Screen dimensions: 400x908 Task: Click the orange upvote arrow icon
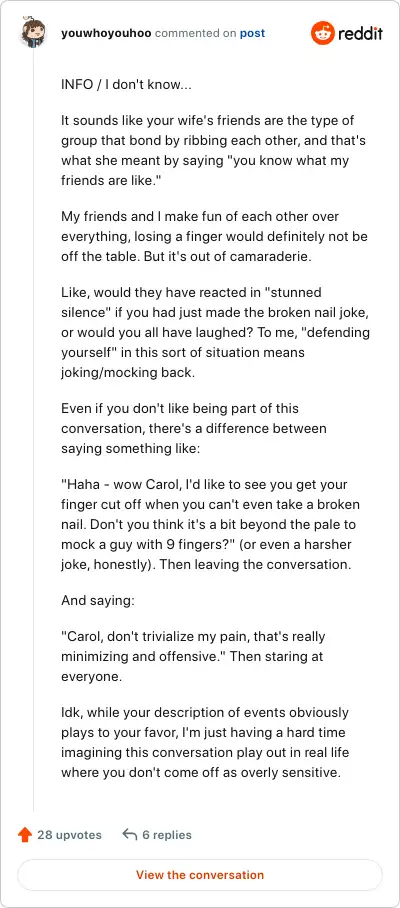24,834
